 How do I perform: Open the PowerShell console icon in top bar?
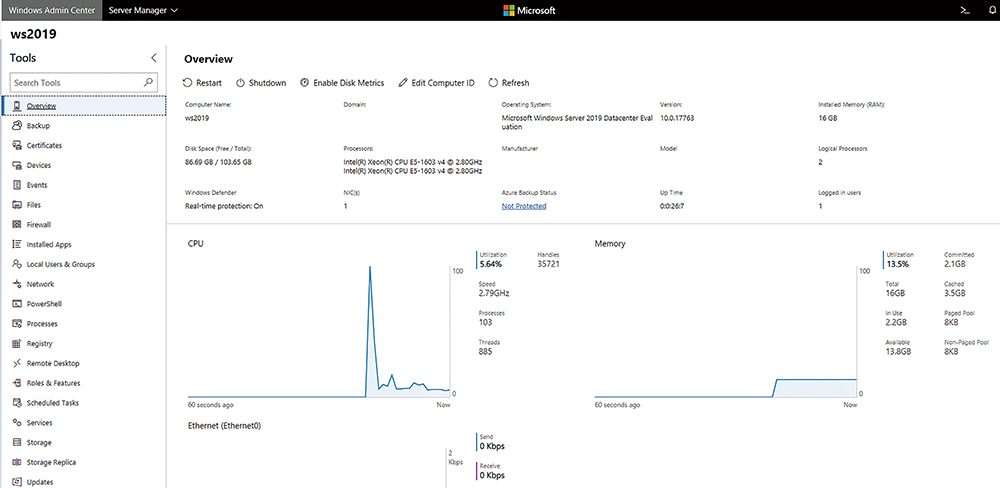[x=966, y=10]
